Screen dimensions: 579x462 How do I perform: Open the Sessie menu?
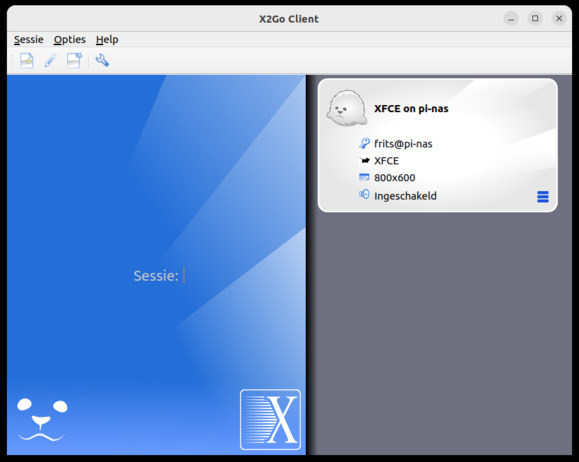click(29, 40)
